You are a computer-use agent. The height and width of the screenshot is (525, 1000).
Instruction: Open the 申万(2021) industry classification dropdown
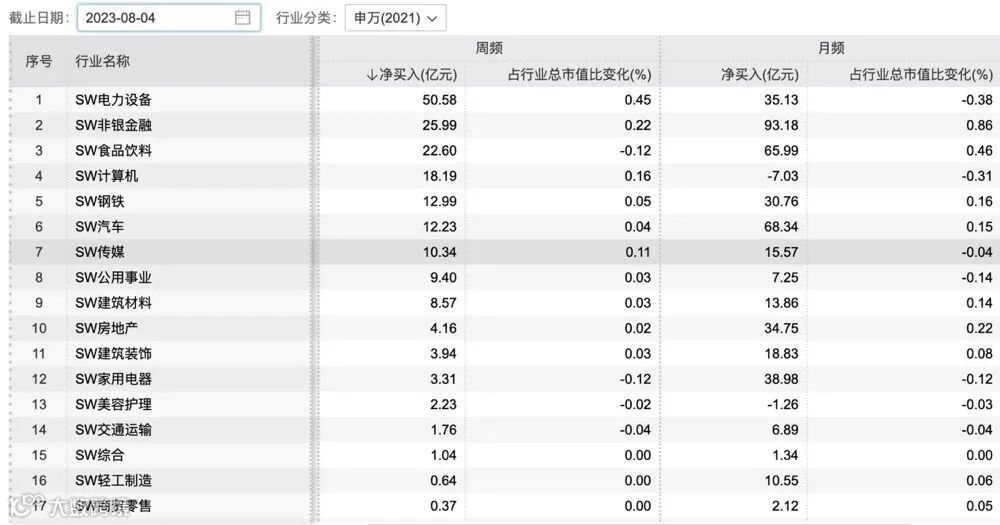[x=395, y=18]
